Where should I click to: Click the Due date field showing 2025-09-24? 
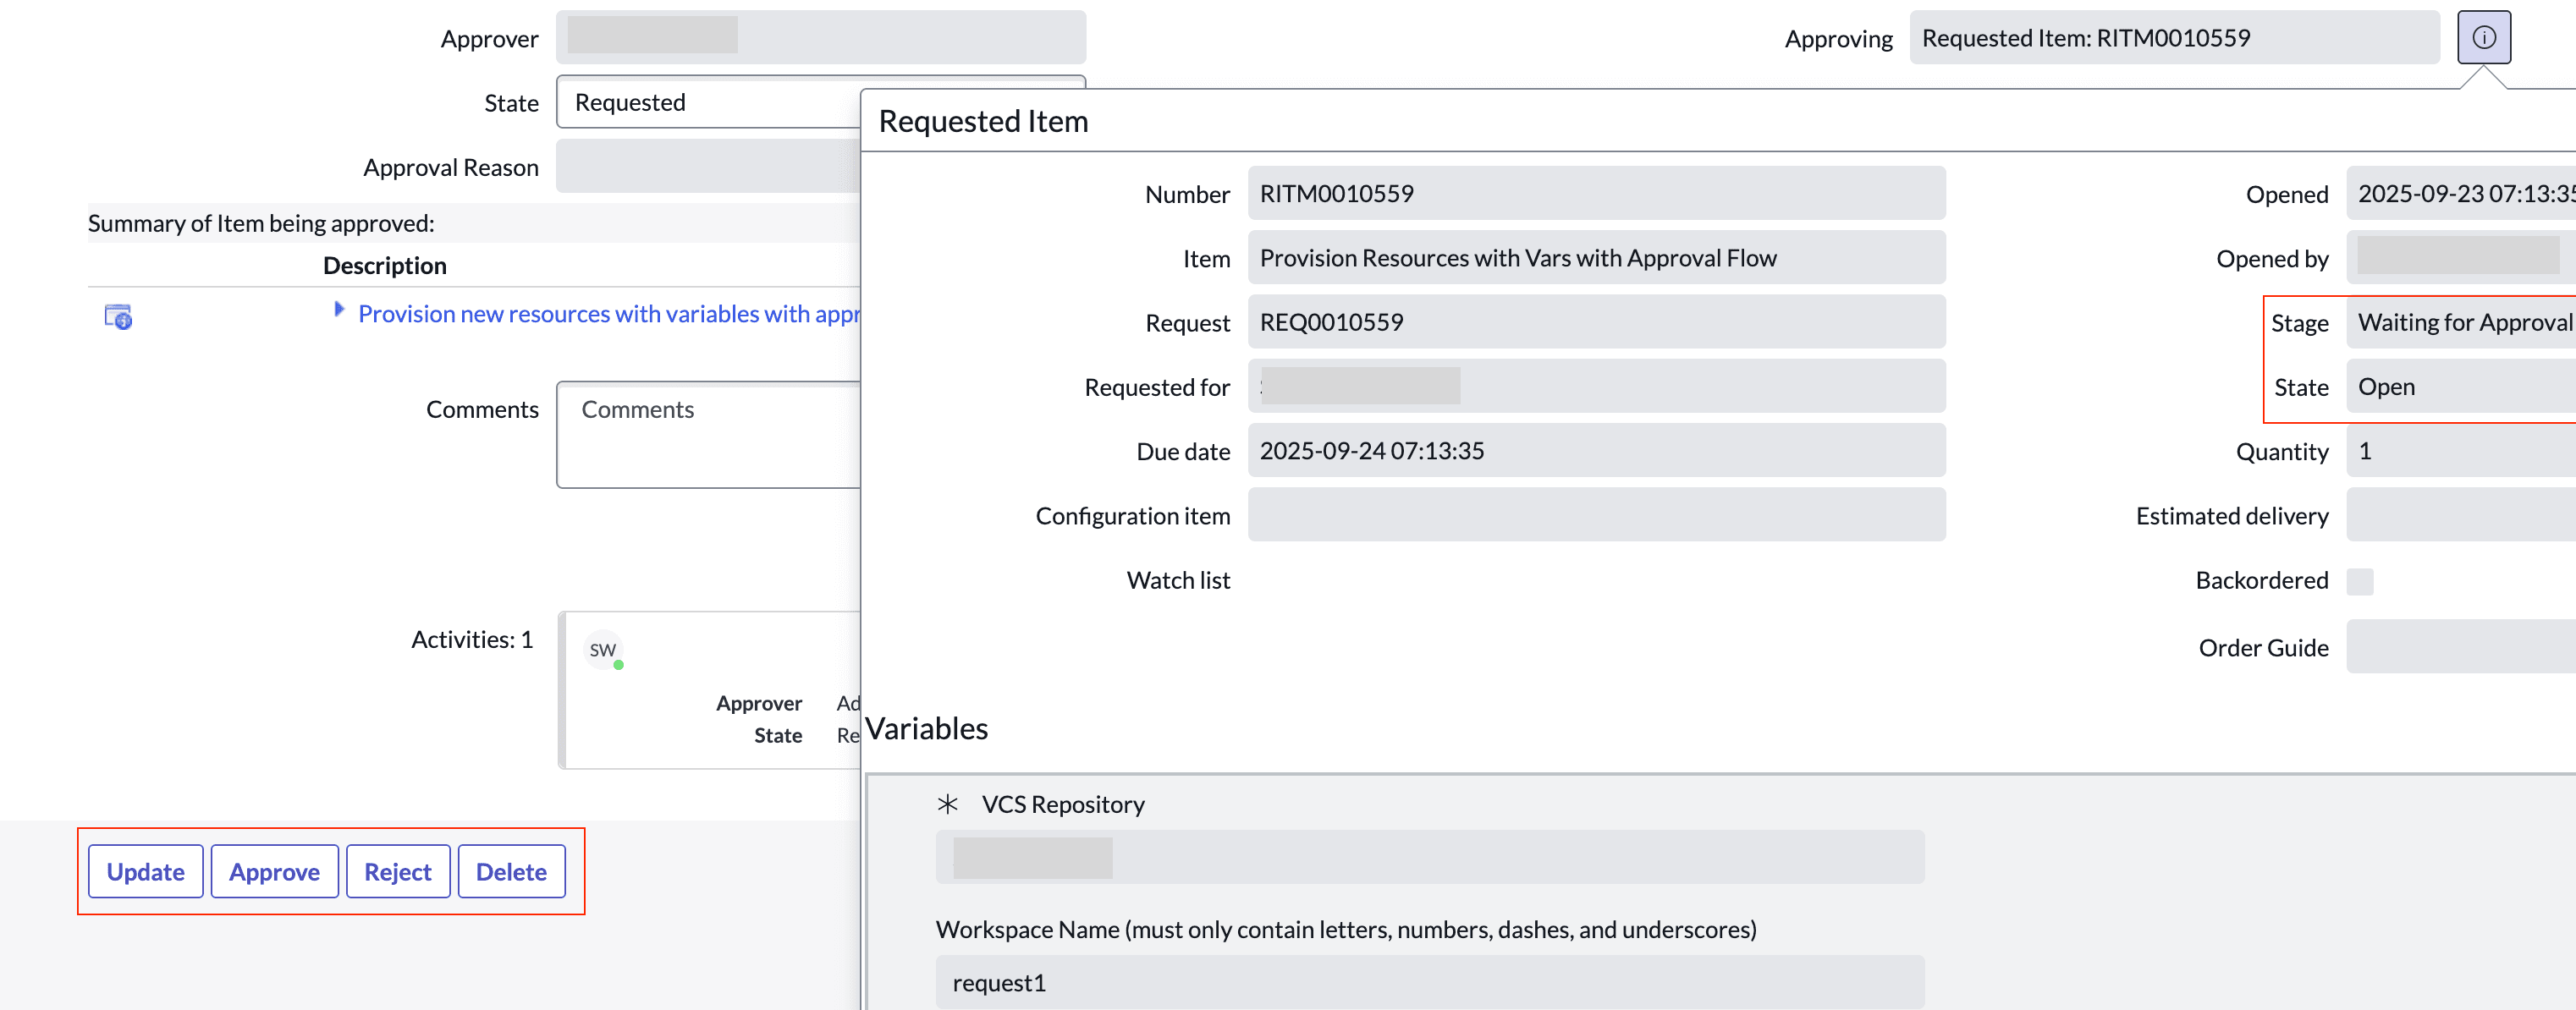click(x=1594, y=450)
